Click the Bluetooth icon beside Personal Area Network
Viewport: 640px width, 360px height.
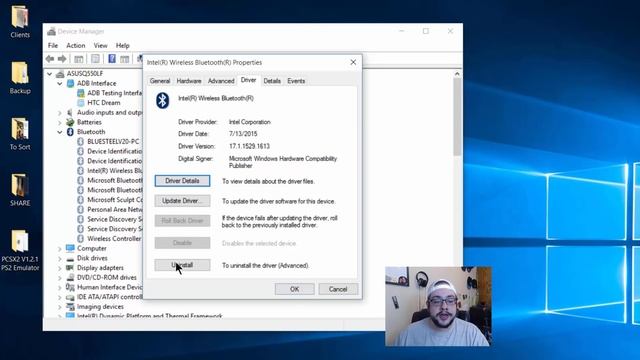point(80,209)
